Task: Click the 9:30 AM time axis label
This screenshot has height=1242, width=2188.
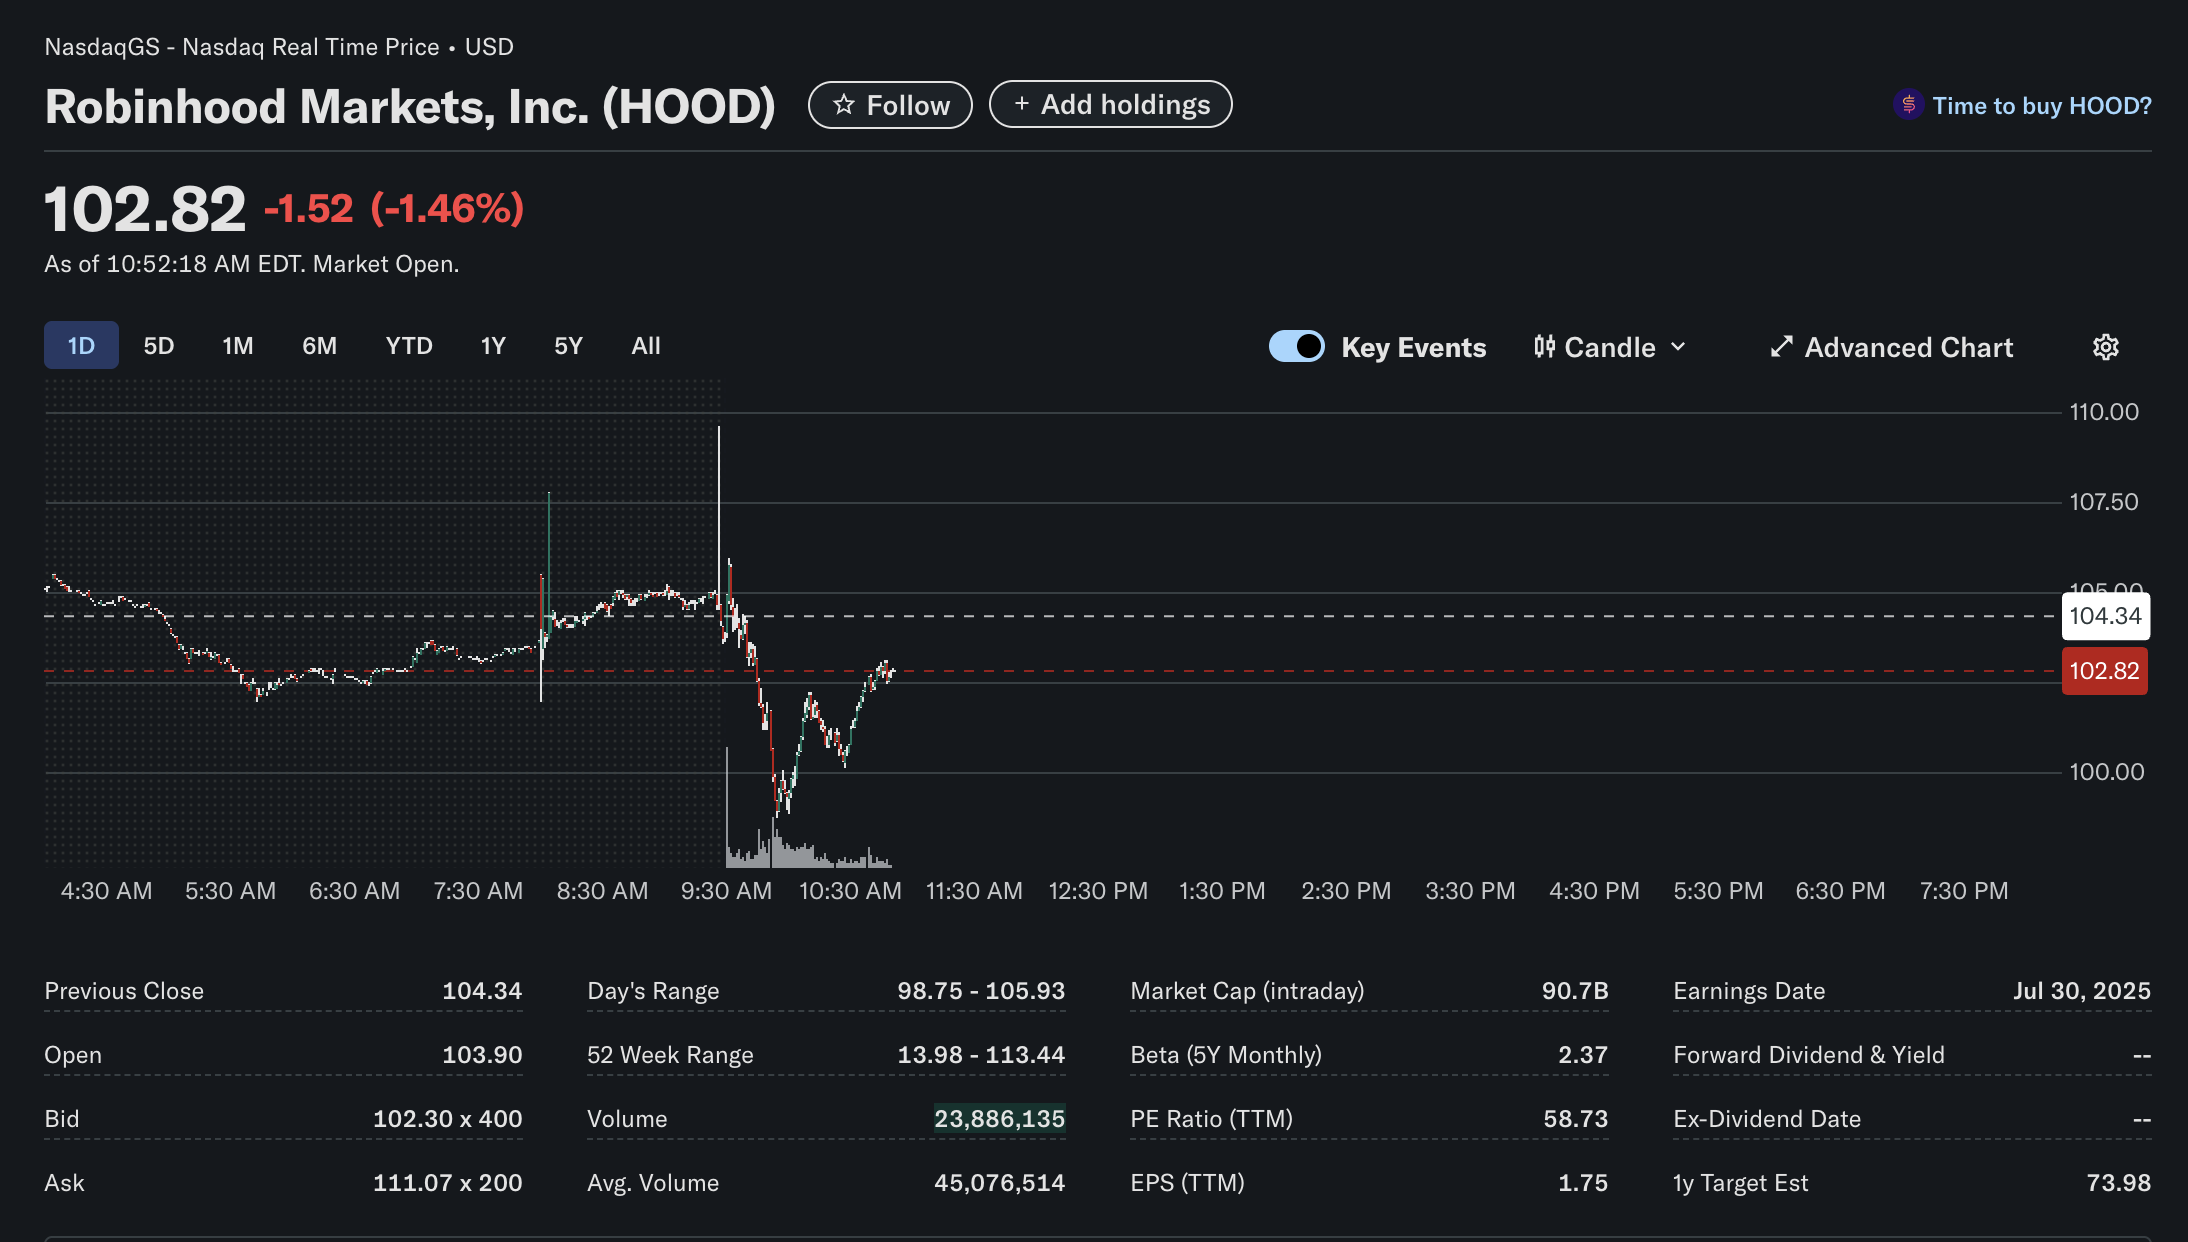Action: (726, 891)
